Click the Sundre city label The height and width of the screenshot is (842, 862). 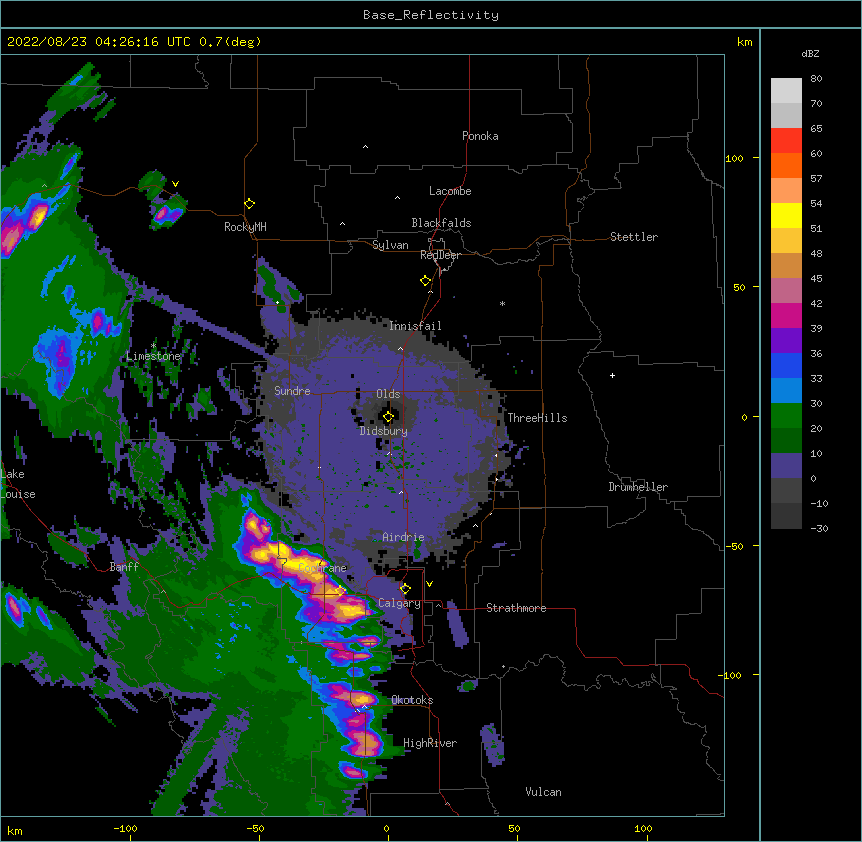pyautogui.click(x=292, y=391)
